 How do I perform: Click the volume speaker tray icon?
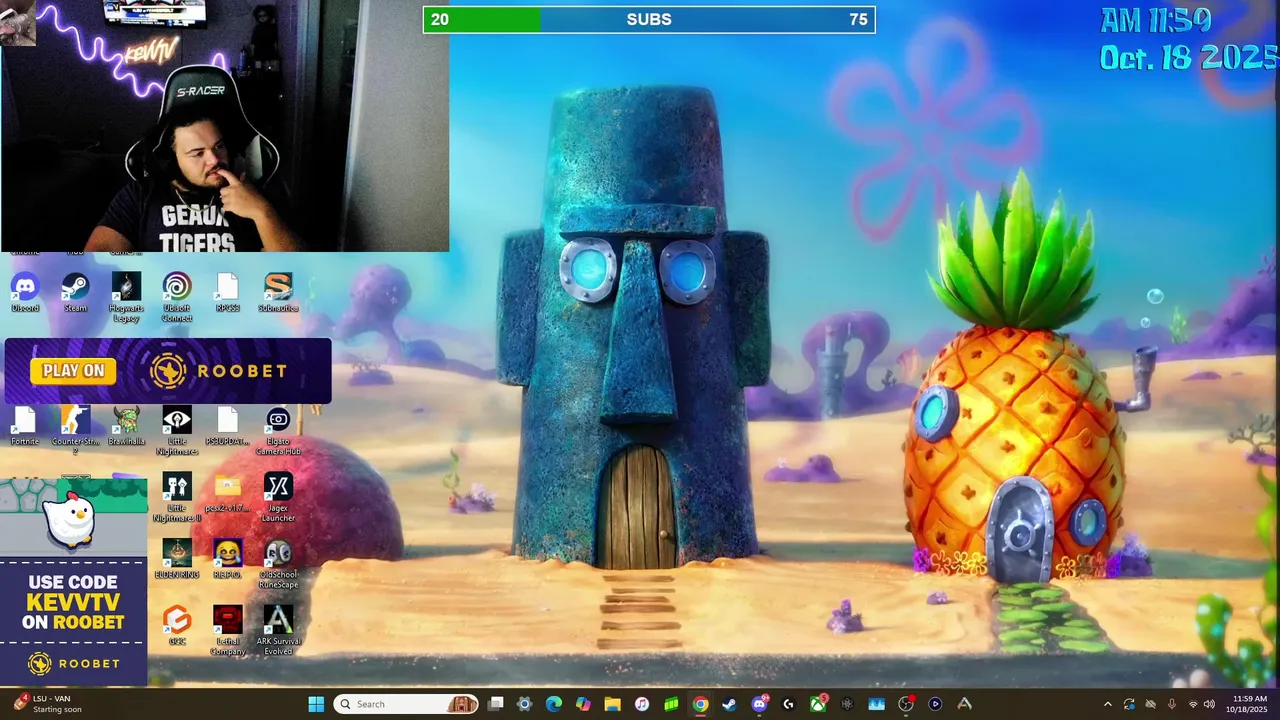[x=1209, y=704]
